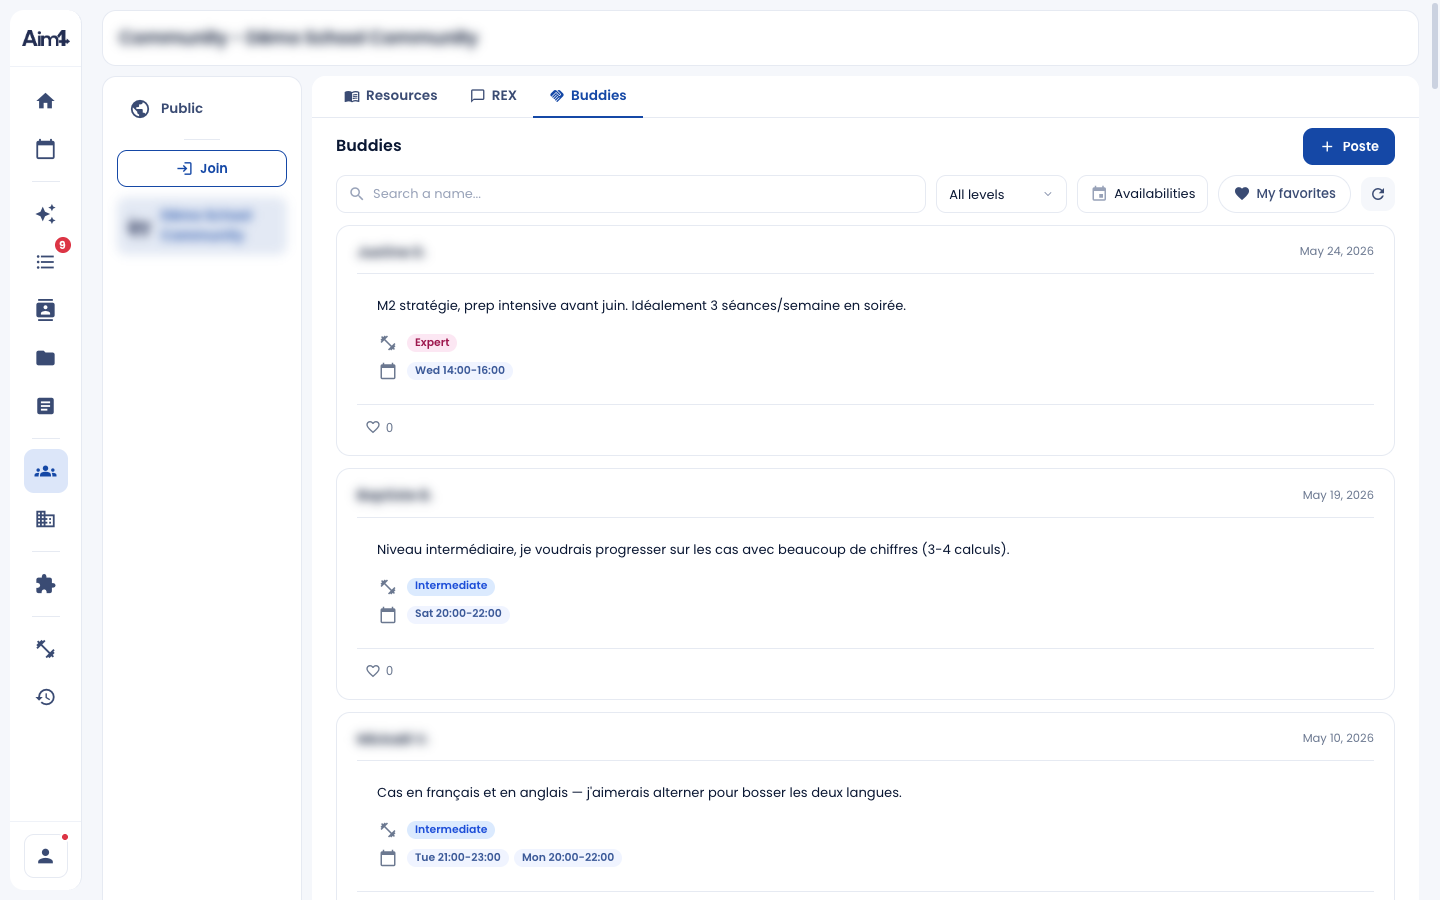Image resolution: width=1440 pixels, height=900 pixels.
Task: Click the Join button
Action: [x=202, y=168]
